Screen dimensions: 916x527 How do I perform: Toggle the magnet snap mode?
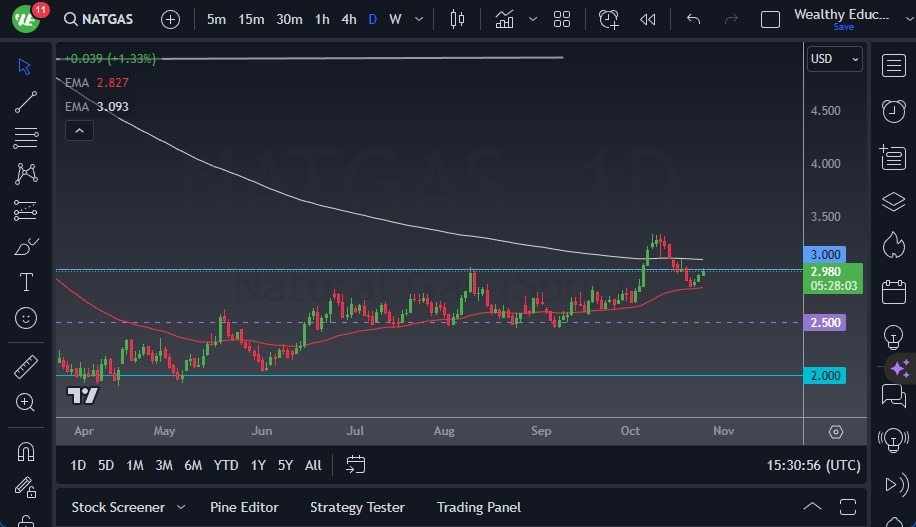tap(26, 451)
